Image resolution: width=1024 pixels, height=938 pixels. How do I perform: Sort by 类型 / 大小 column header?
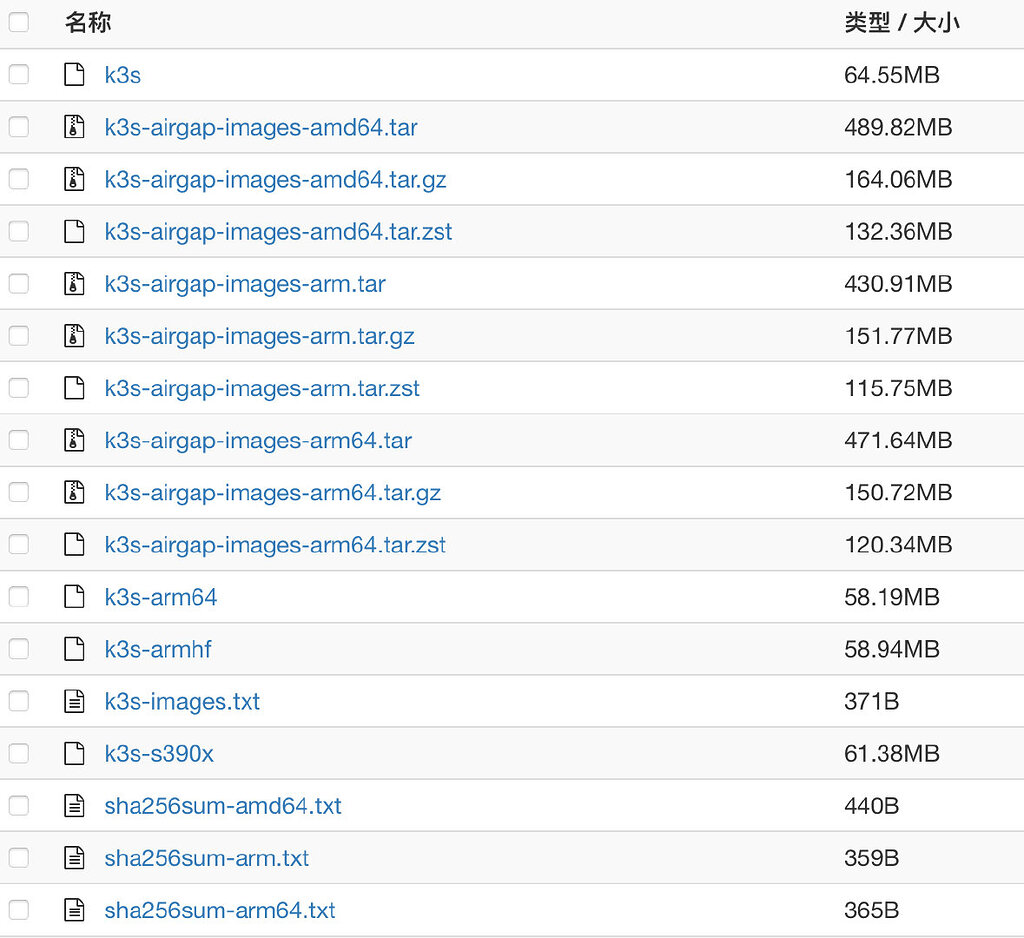point(901,22)
